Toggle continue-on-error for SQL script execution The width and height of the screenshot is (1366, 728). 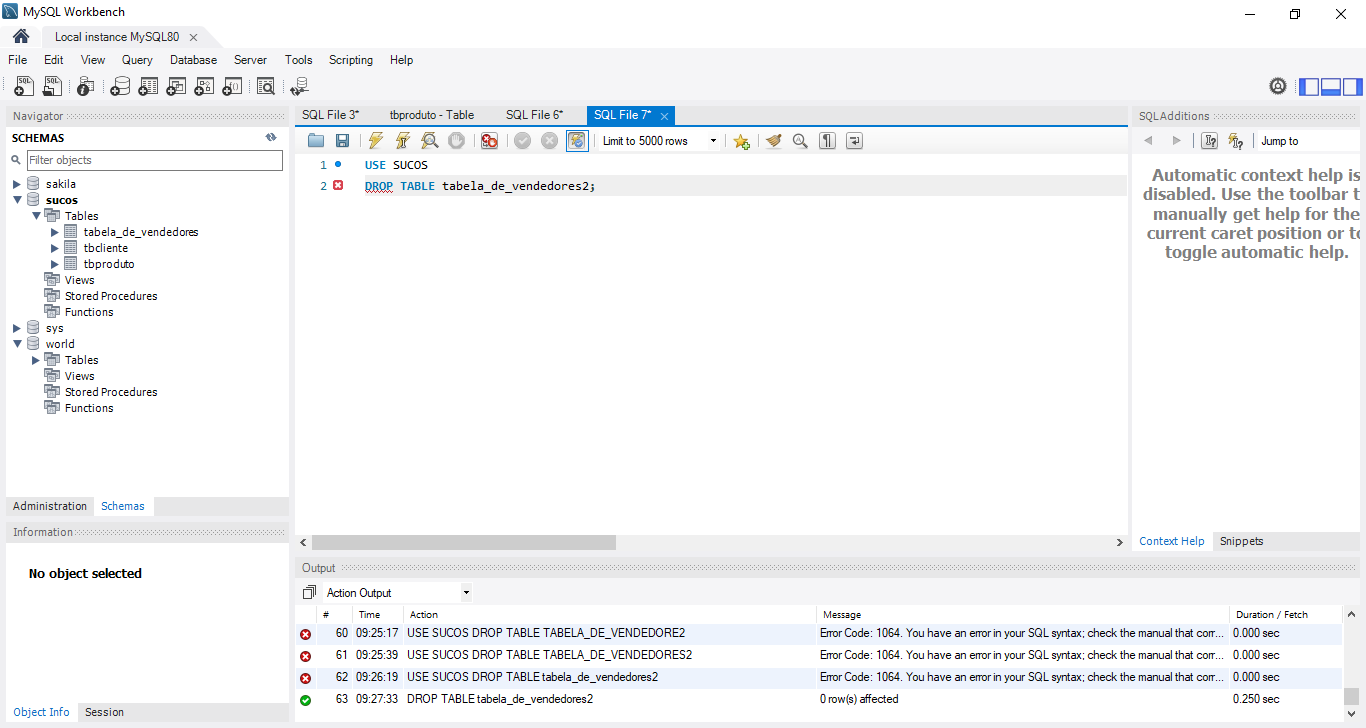(x=489, y=141)
